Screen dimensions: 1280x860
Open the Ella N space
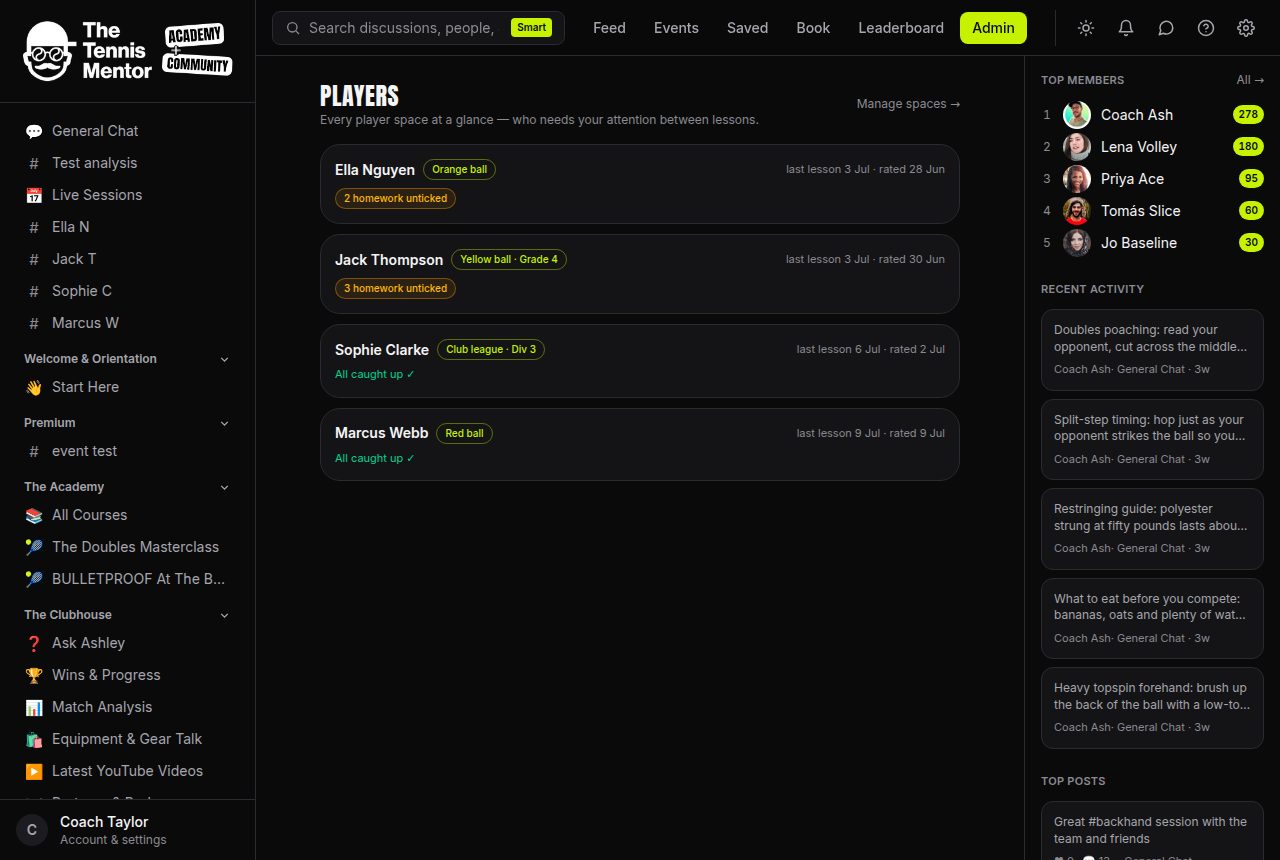[x=128, y=227]
